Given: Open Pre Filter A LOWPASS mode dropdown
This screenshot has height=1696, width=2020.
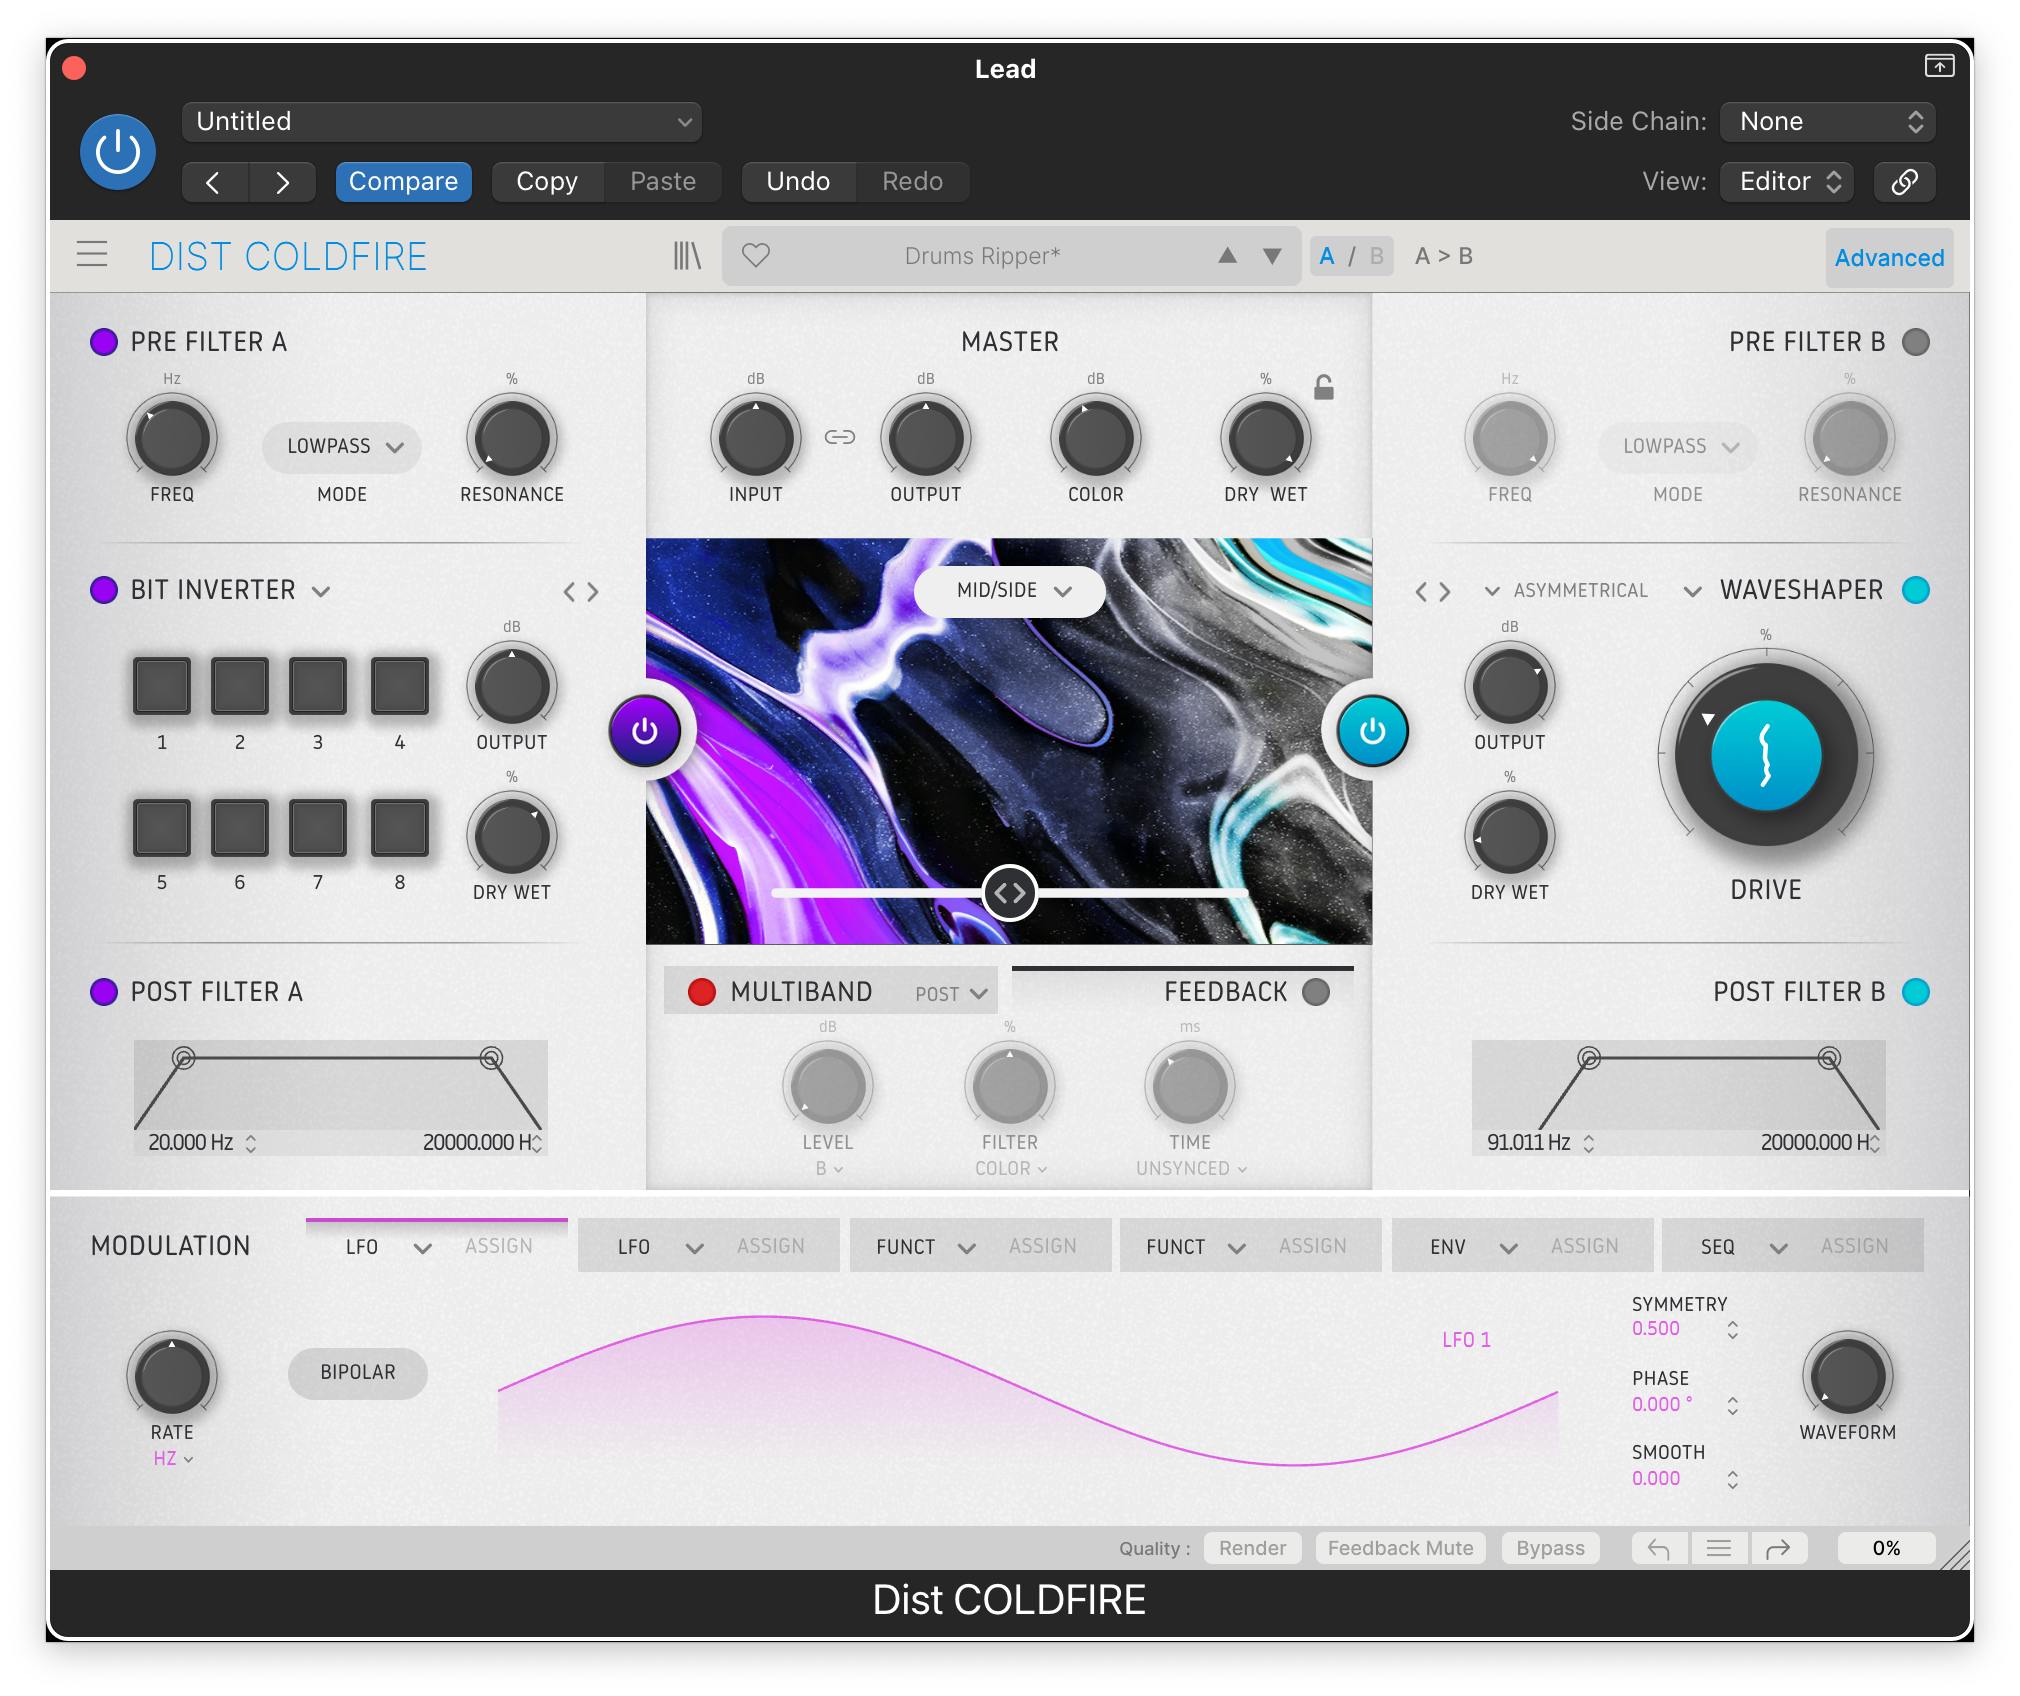Looking at the screenshot, I should click(x=342, y=446).
